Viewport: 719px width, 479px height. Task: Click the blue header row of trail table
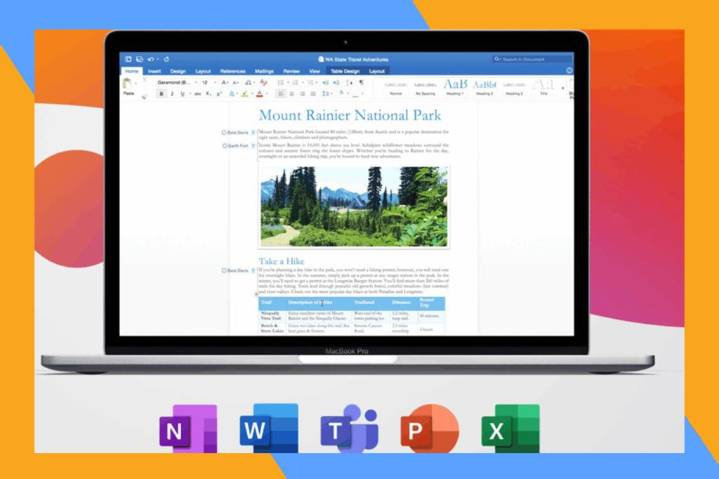(x=352, y=303)
